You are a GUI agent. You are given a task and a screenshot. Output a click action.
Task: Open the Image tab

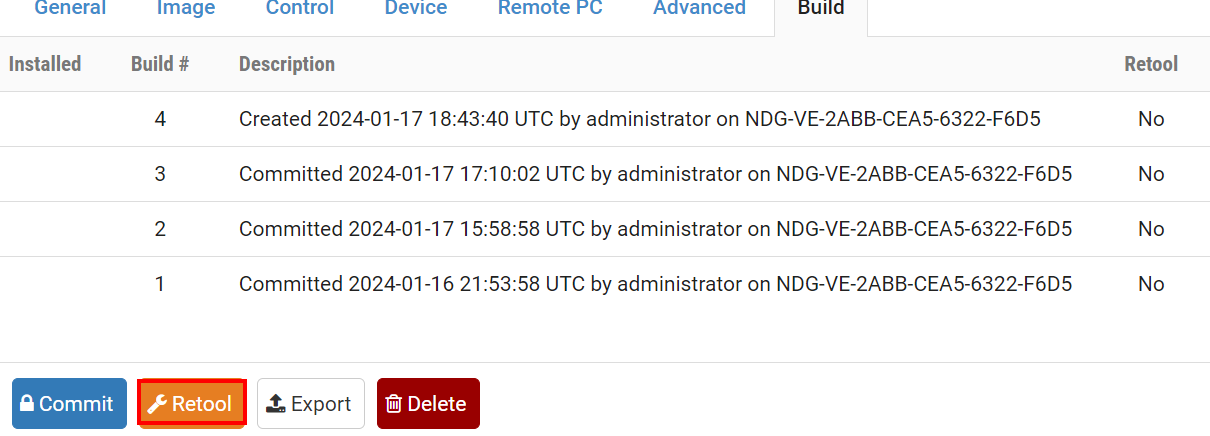click(186, 9)
